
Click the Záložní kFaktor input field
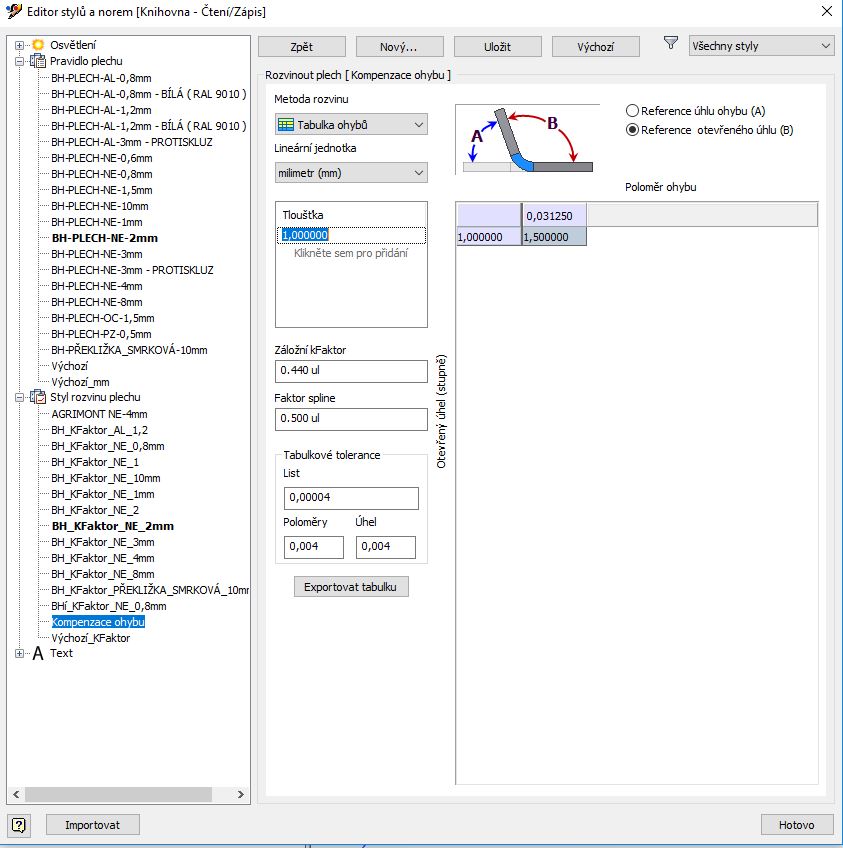(350, 371)
